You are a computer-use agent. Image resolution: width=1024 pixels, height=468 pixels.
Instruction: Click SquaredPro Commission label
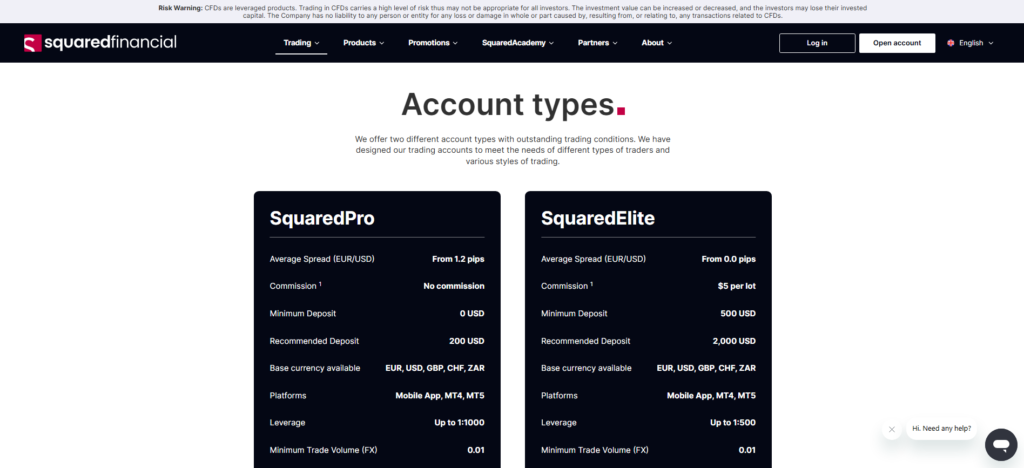coord(295,286)
